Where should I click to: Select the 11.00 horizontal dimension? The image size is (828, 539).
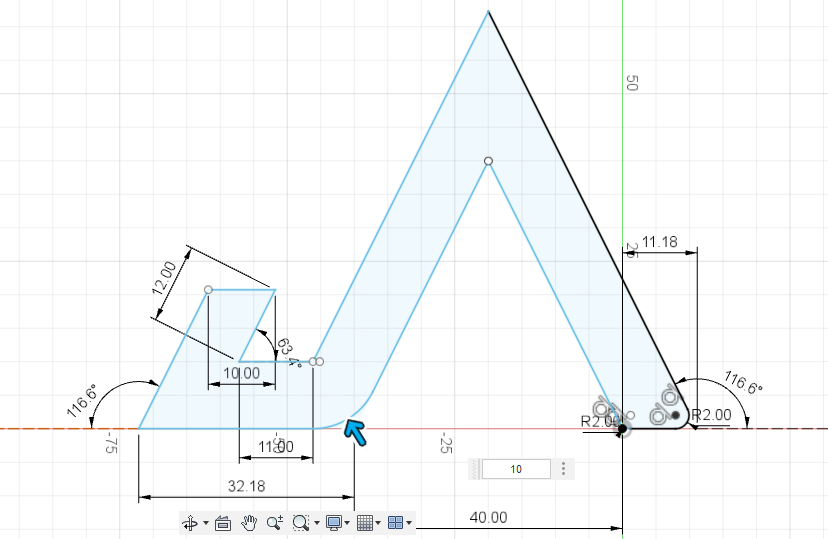tap(276, 447)
